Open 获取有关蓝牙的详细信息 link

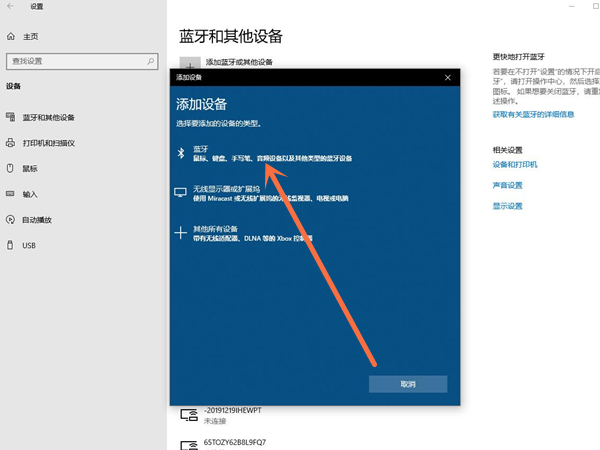(533, 114)
